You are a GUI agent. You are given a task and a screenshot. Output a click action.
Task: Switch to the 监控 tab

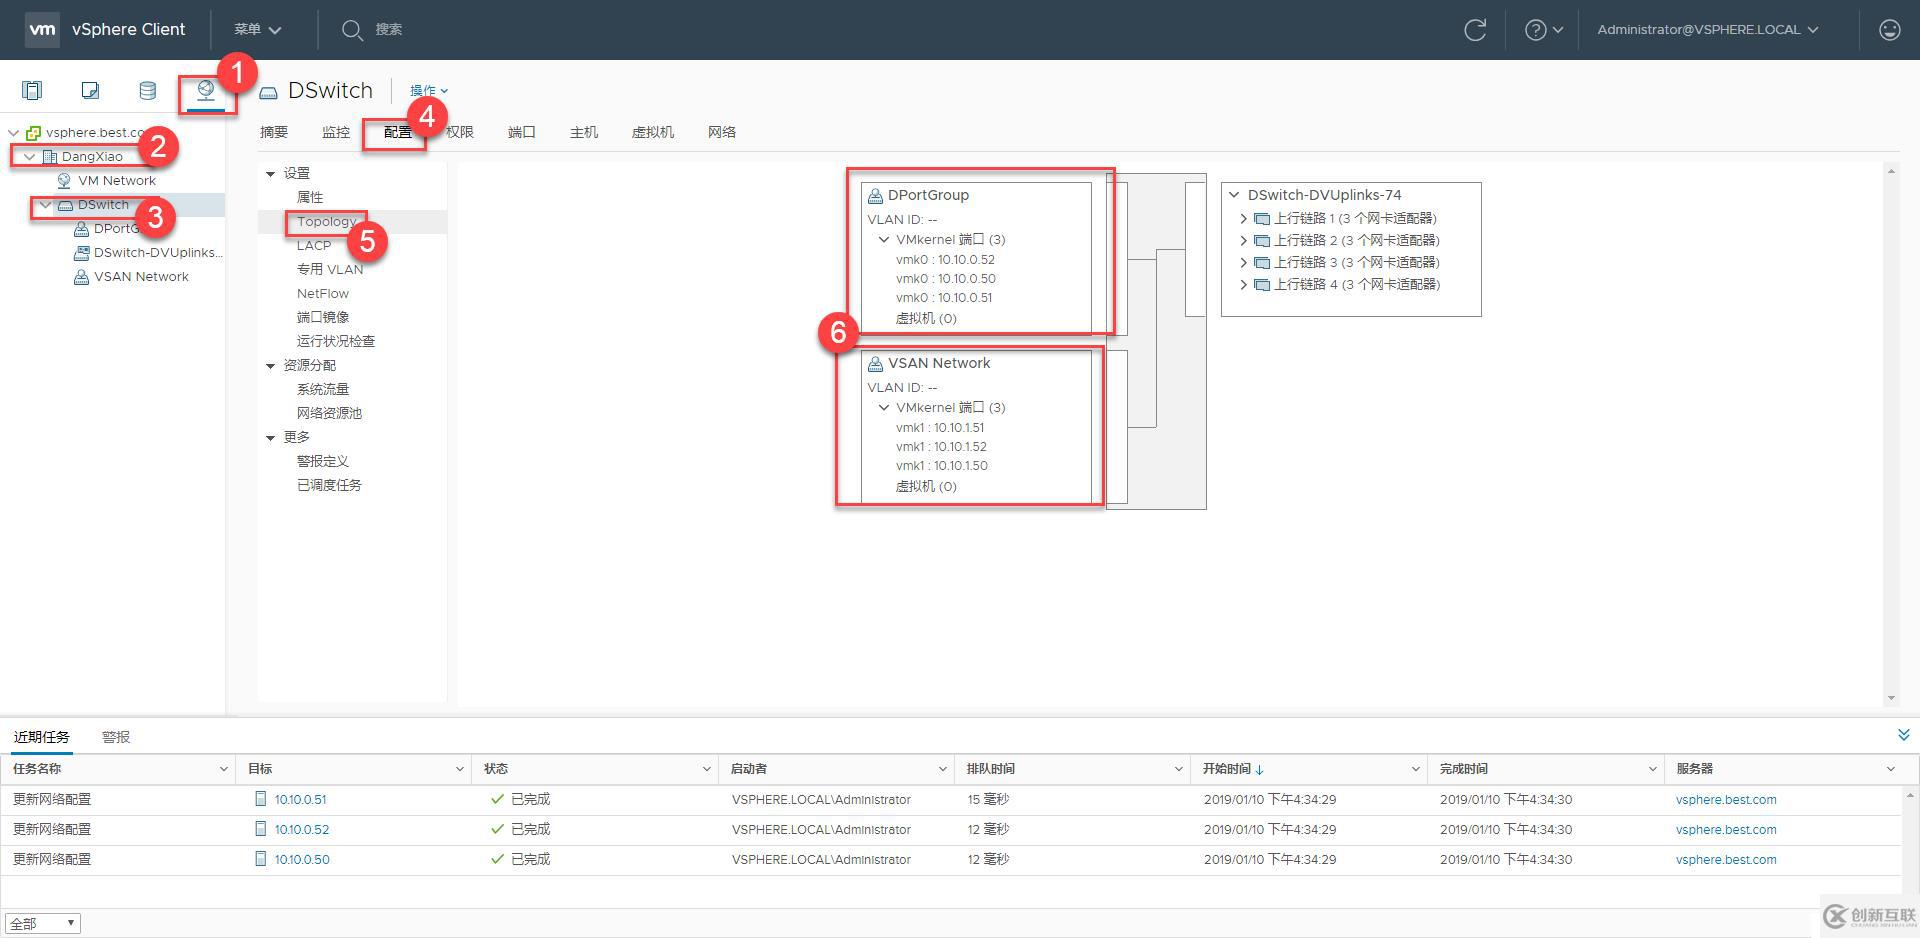pos(336,132)
